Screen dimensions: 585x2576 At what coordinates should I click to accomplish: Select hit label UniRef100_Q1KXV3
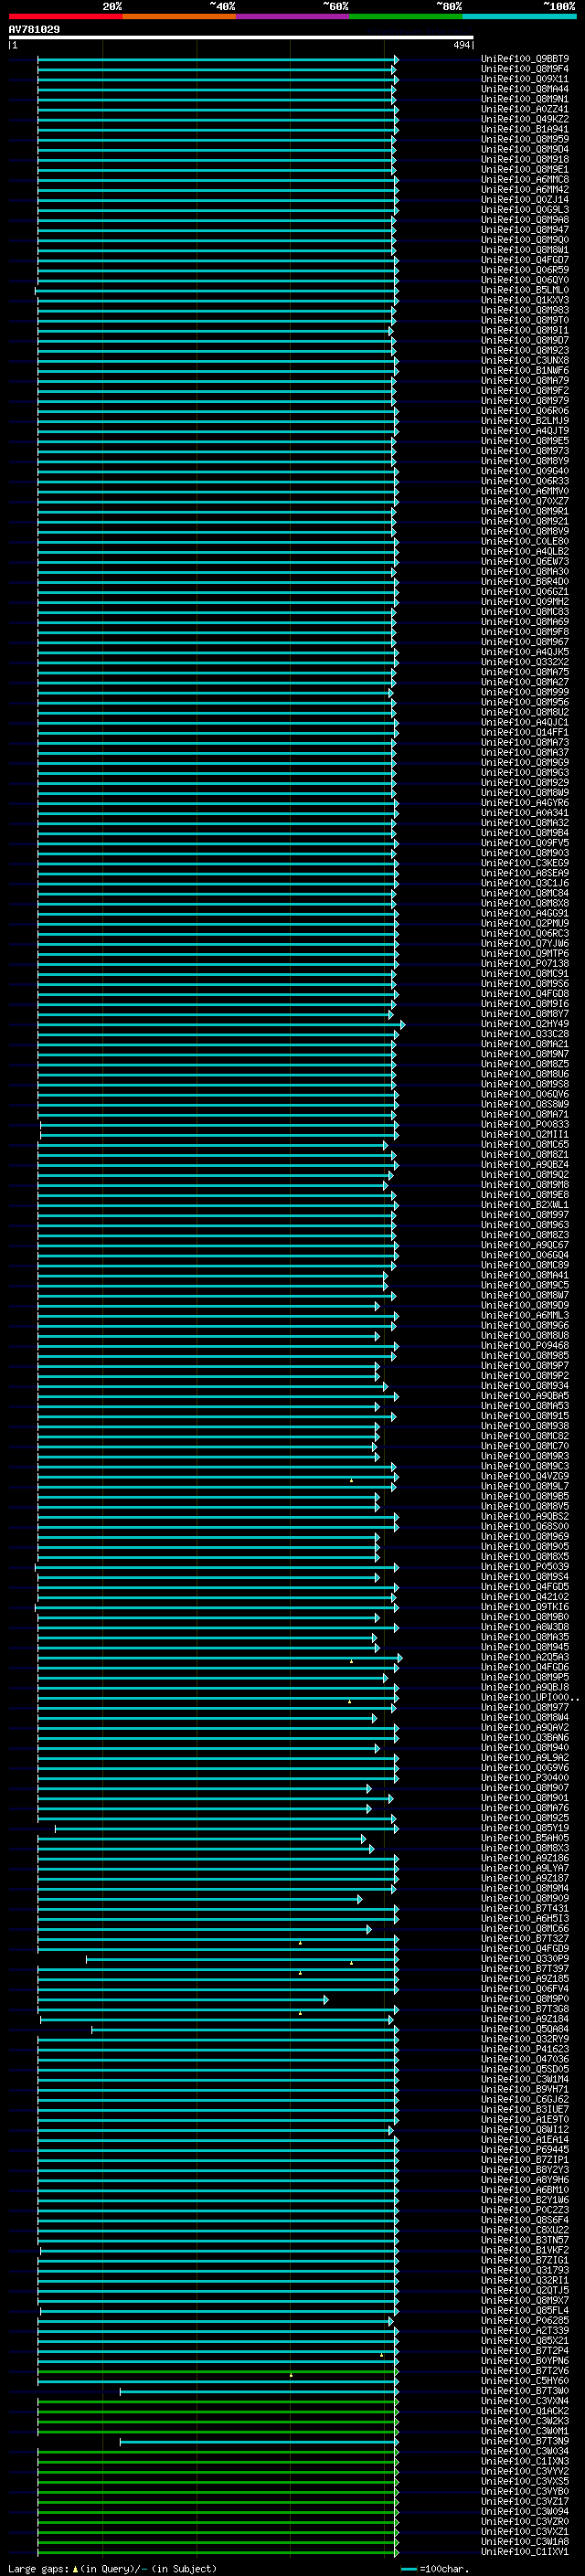[525, 300]
